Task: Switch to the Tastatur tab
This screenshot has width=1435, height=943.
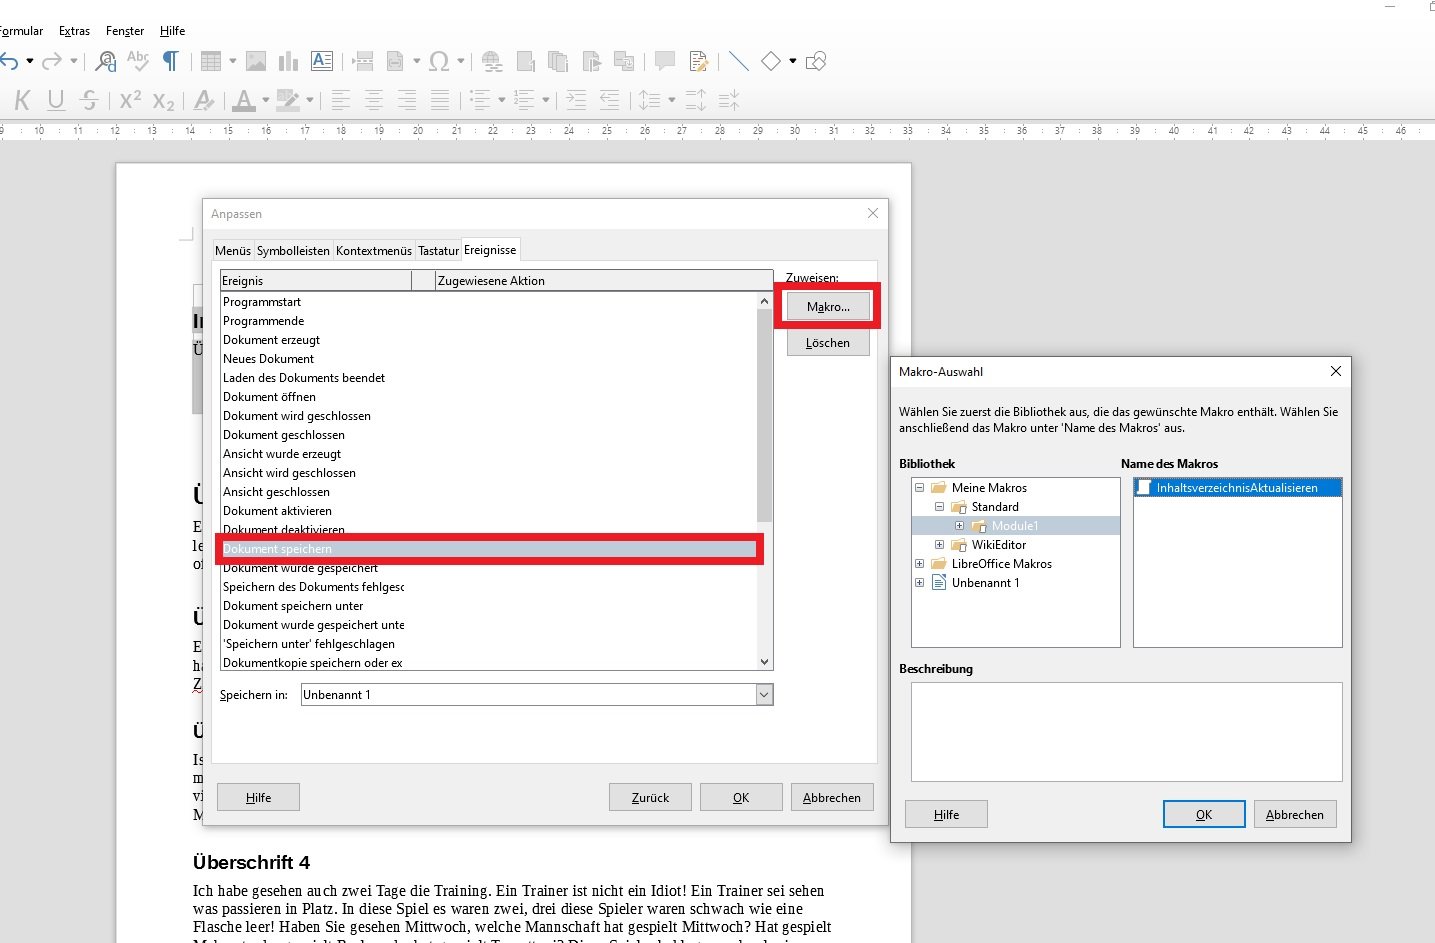Action: (x=438, y=251)
